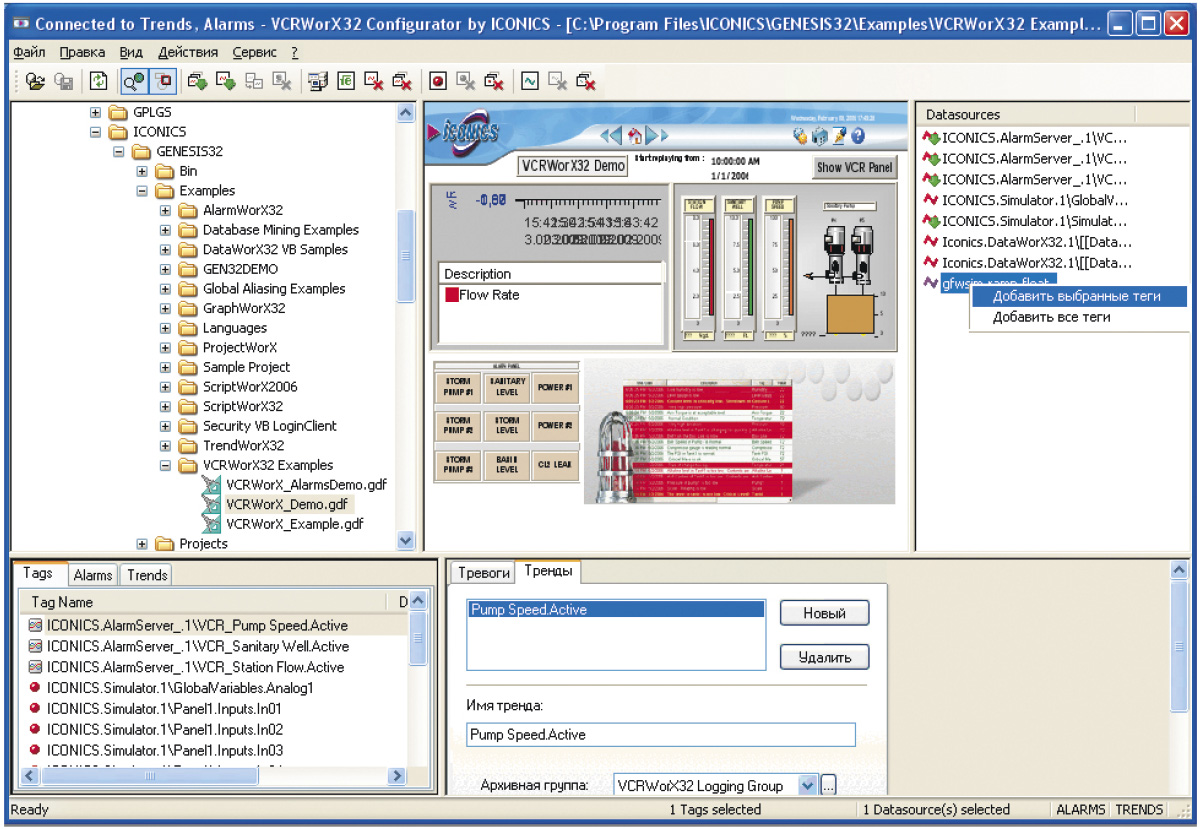Click icon of ICONICS.Simulator.1\GlobalV... datasource

tap(931, 200)
